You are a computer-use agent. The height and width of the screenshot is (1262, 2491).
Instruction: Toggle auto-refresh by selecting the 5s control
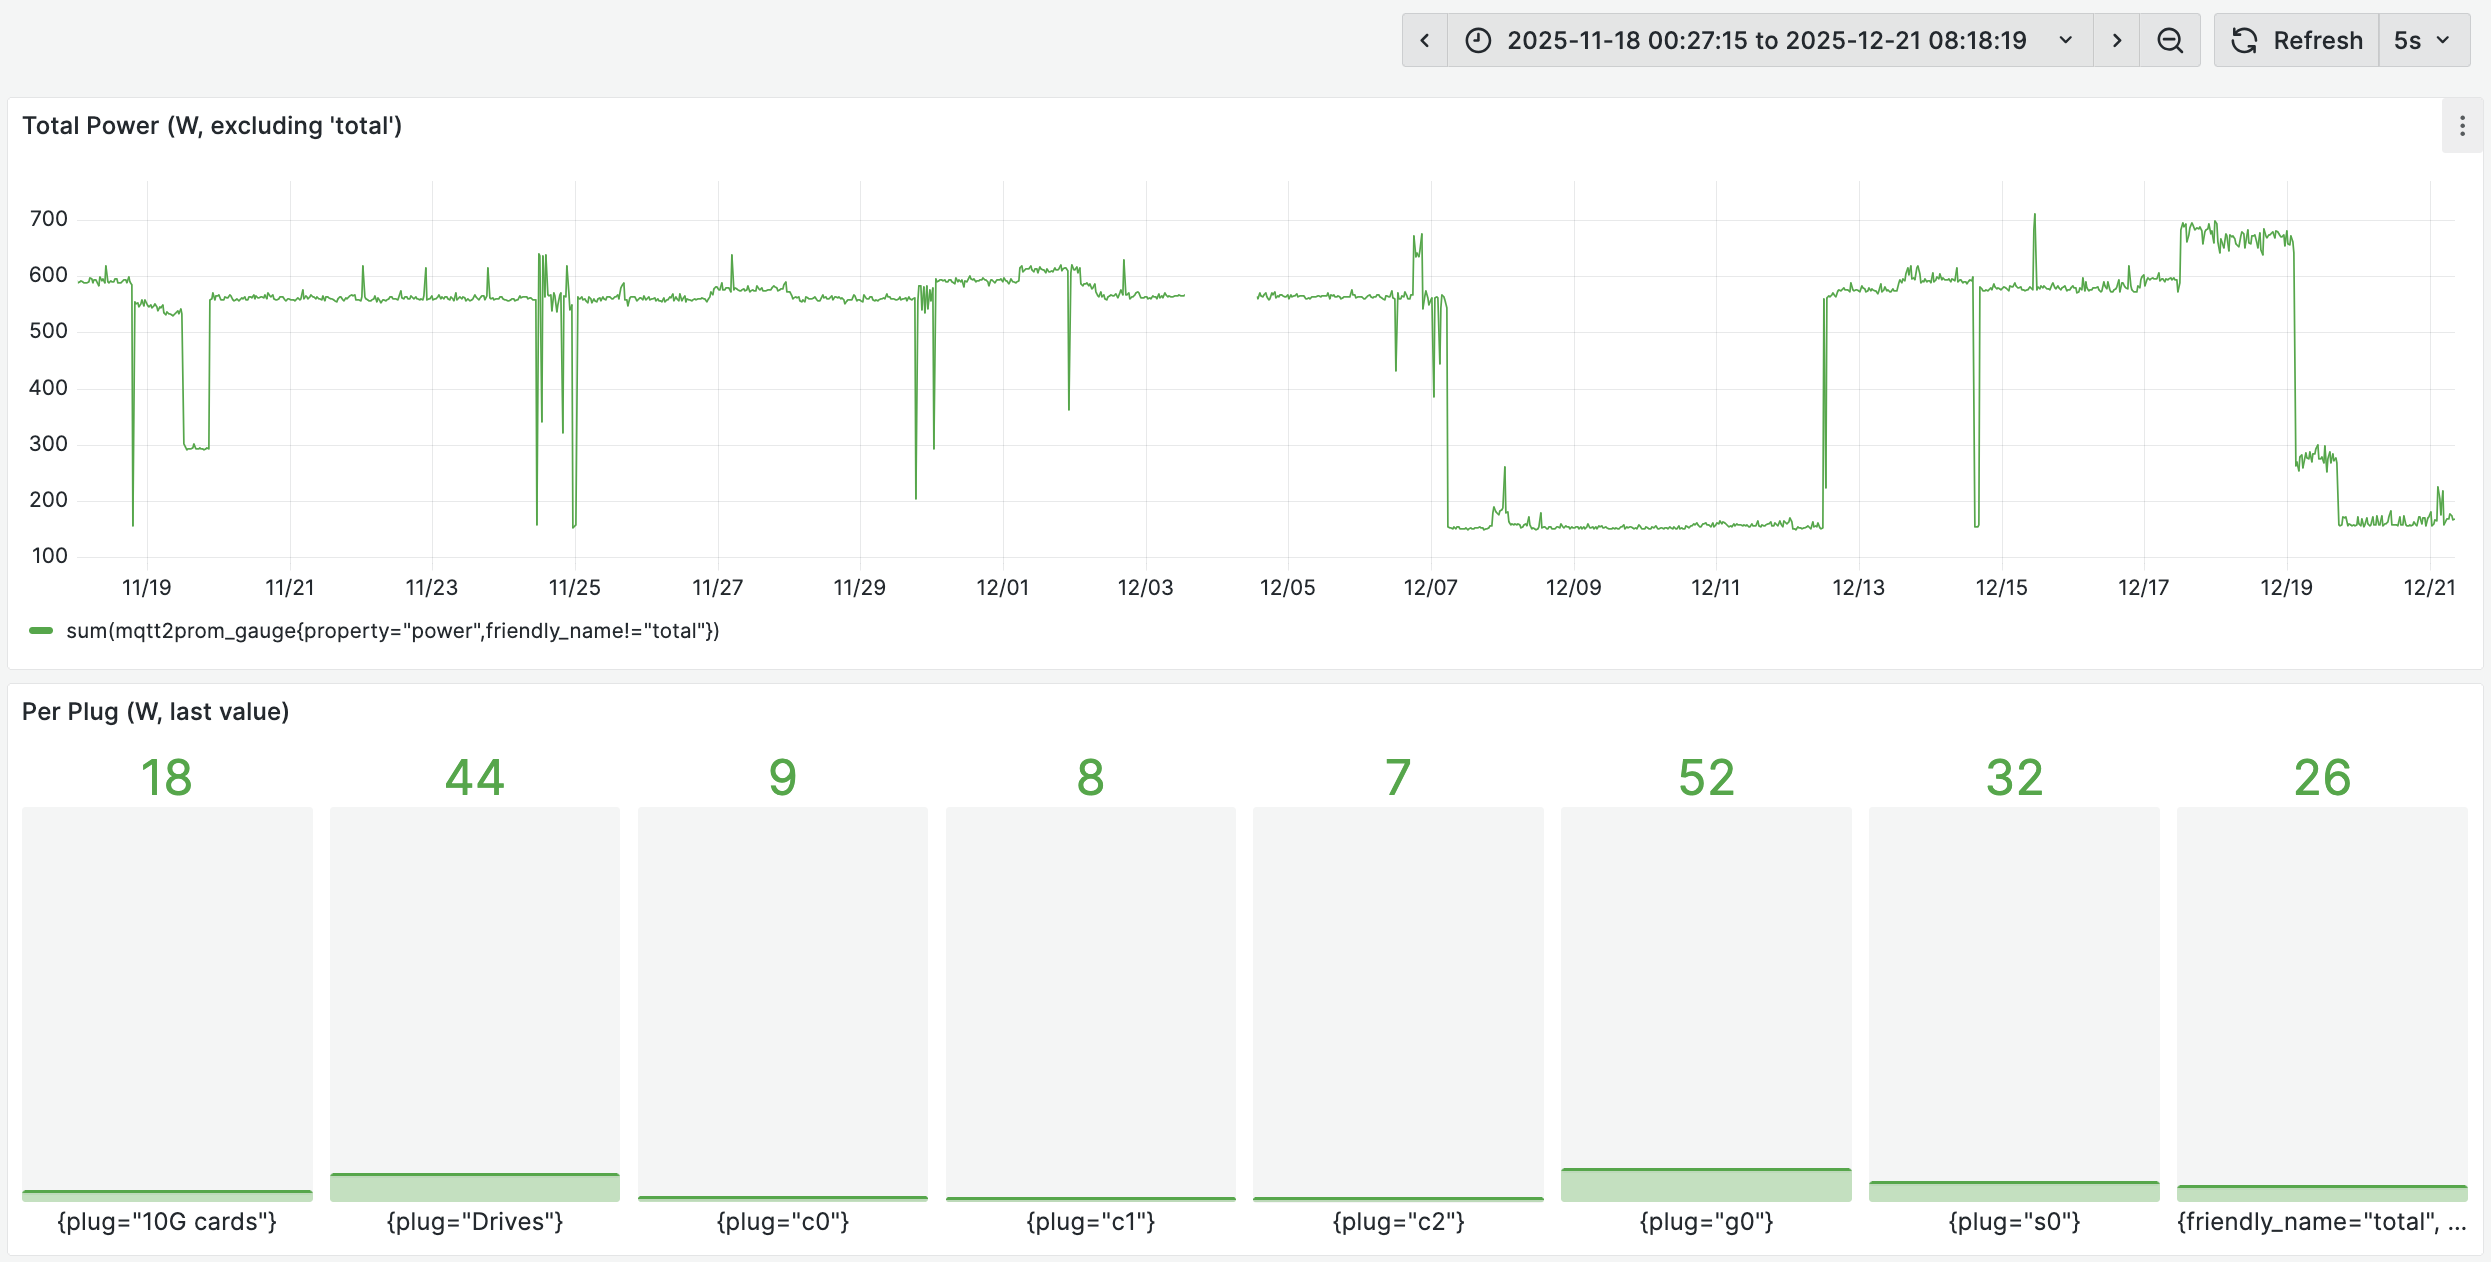coord(2408,40)
